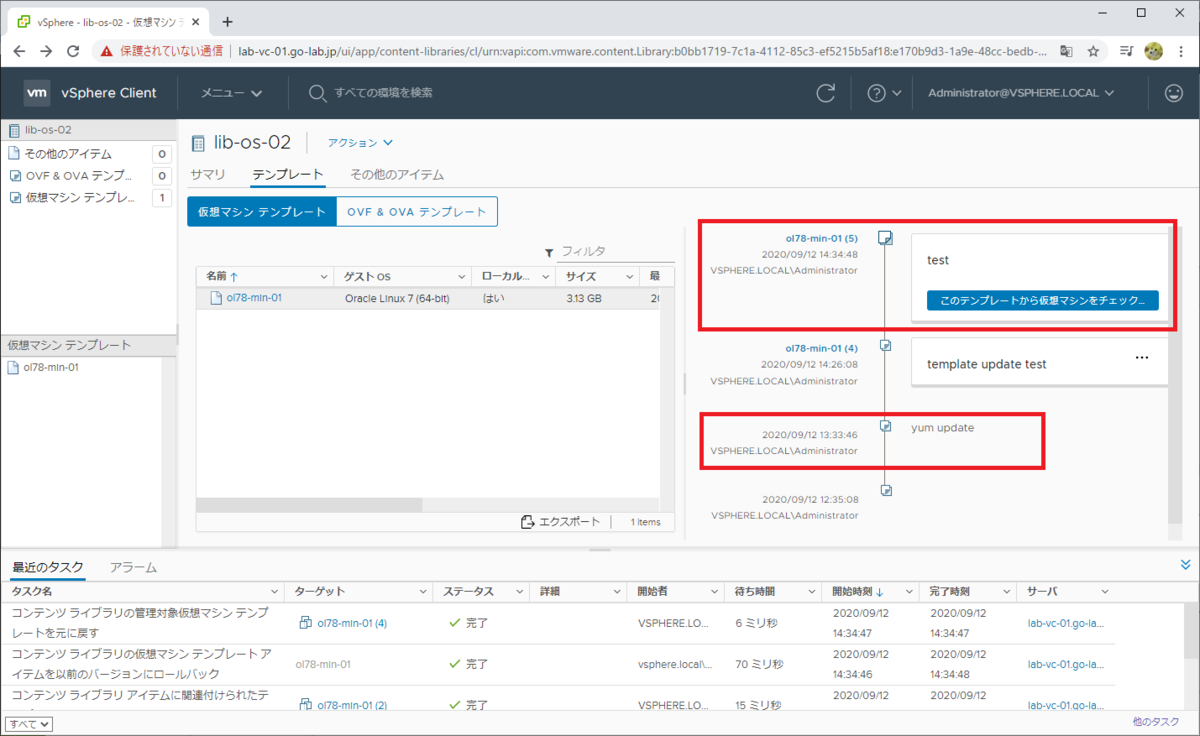Click the ol78-min-01 (2) task target link
The image size is (1200, 736).
pyautogui.click(x=352, y=705)
